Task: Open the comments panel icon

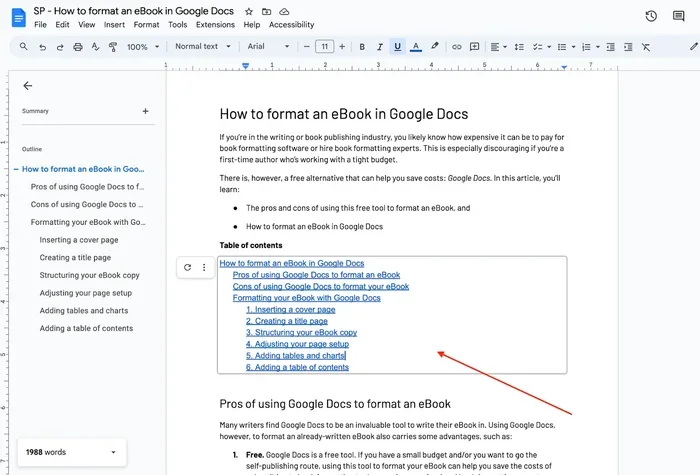Action: coord(679,16)
